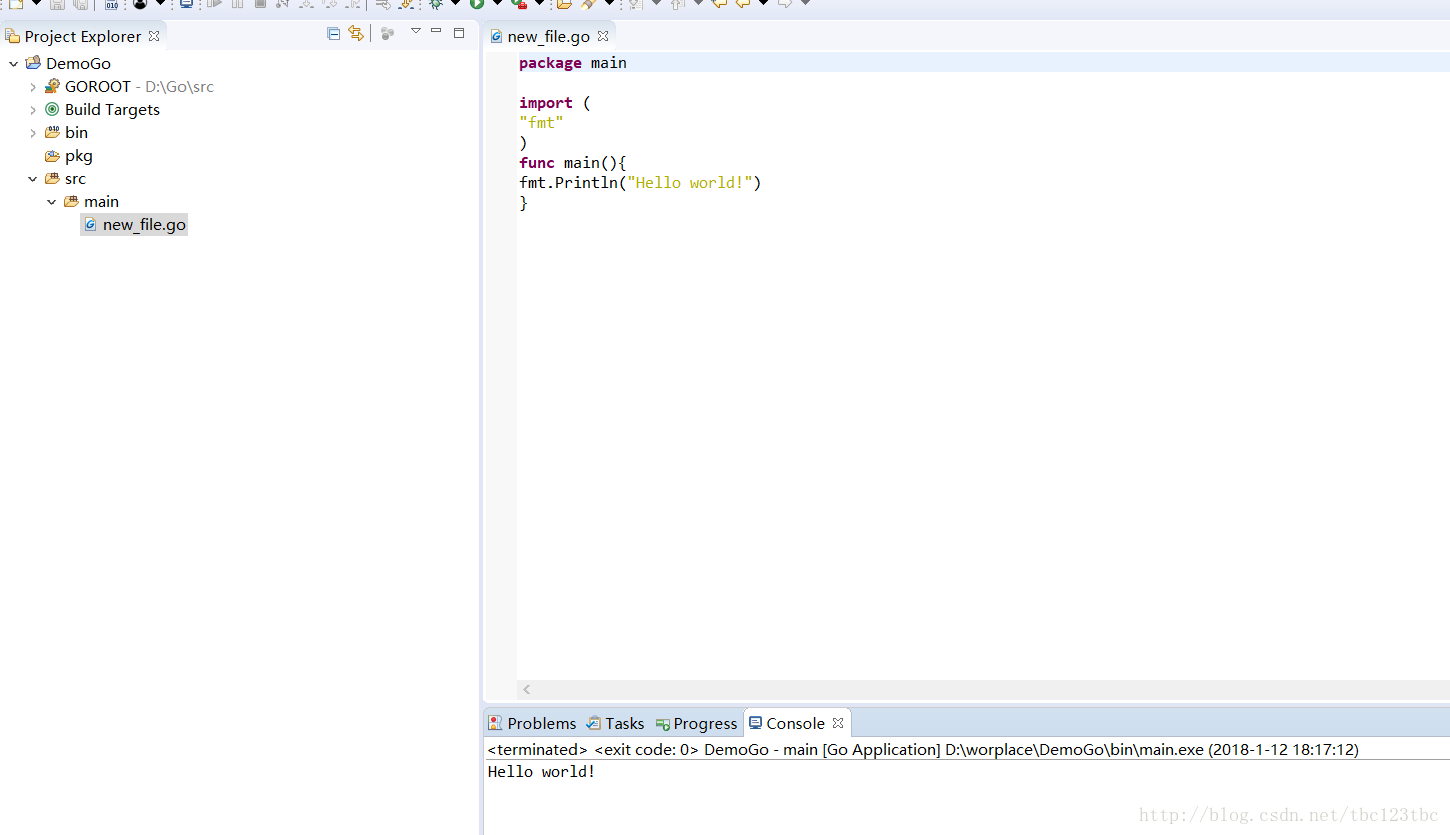Activate the new_file.go editor tab
The image size is (1450, 835).
(548, 36)
